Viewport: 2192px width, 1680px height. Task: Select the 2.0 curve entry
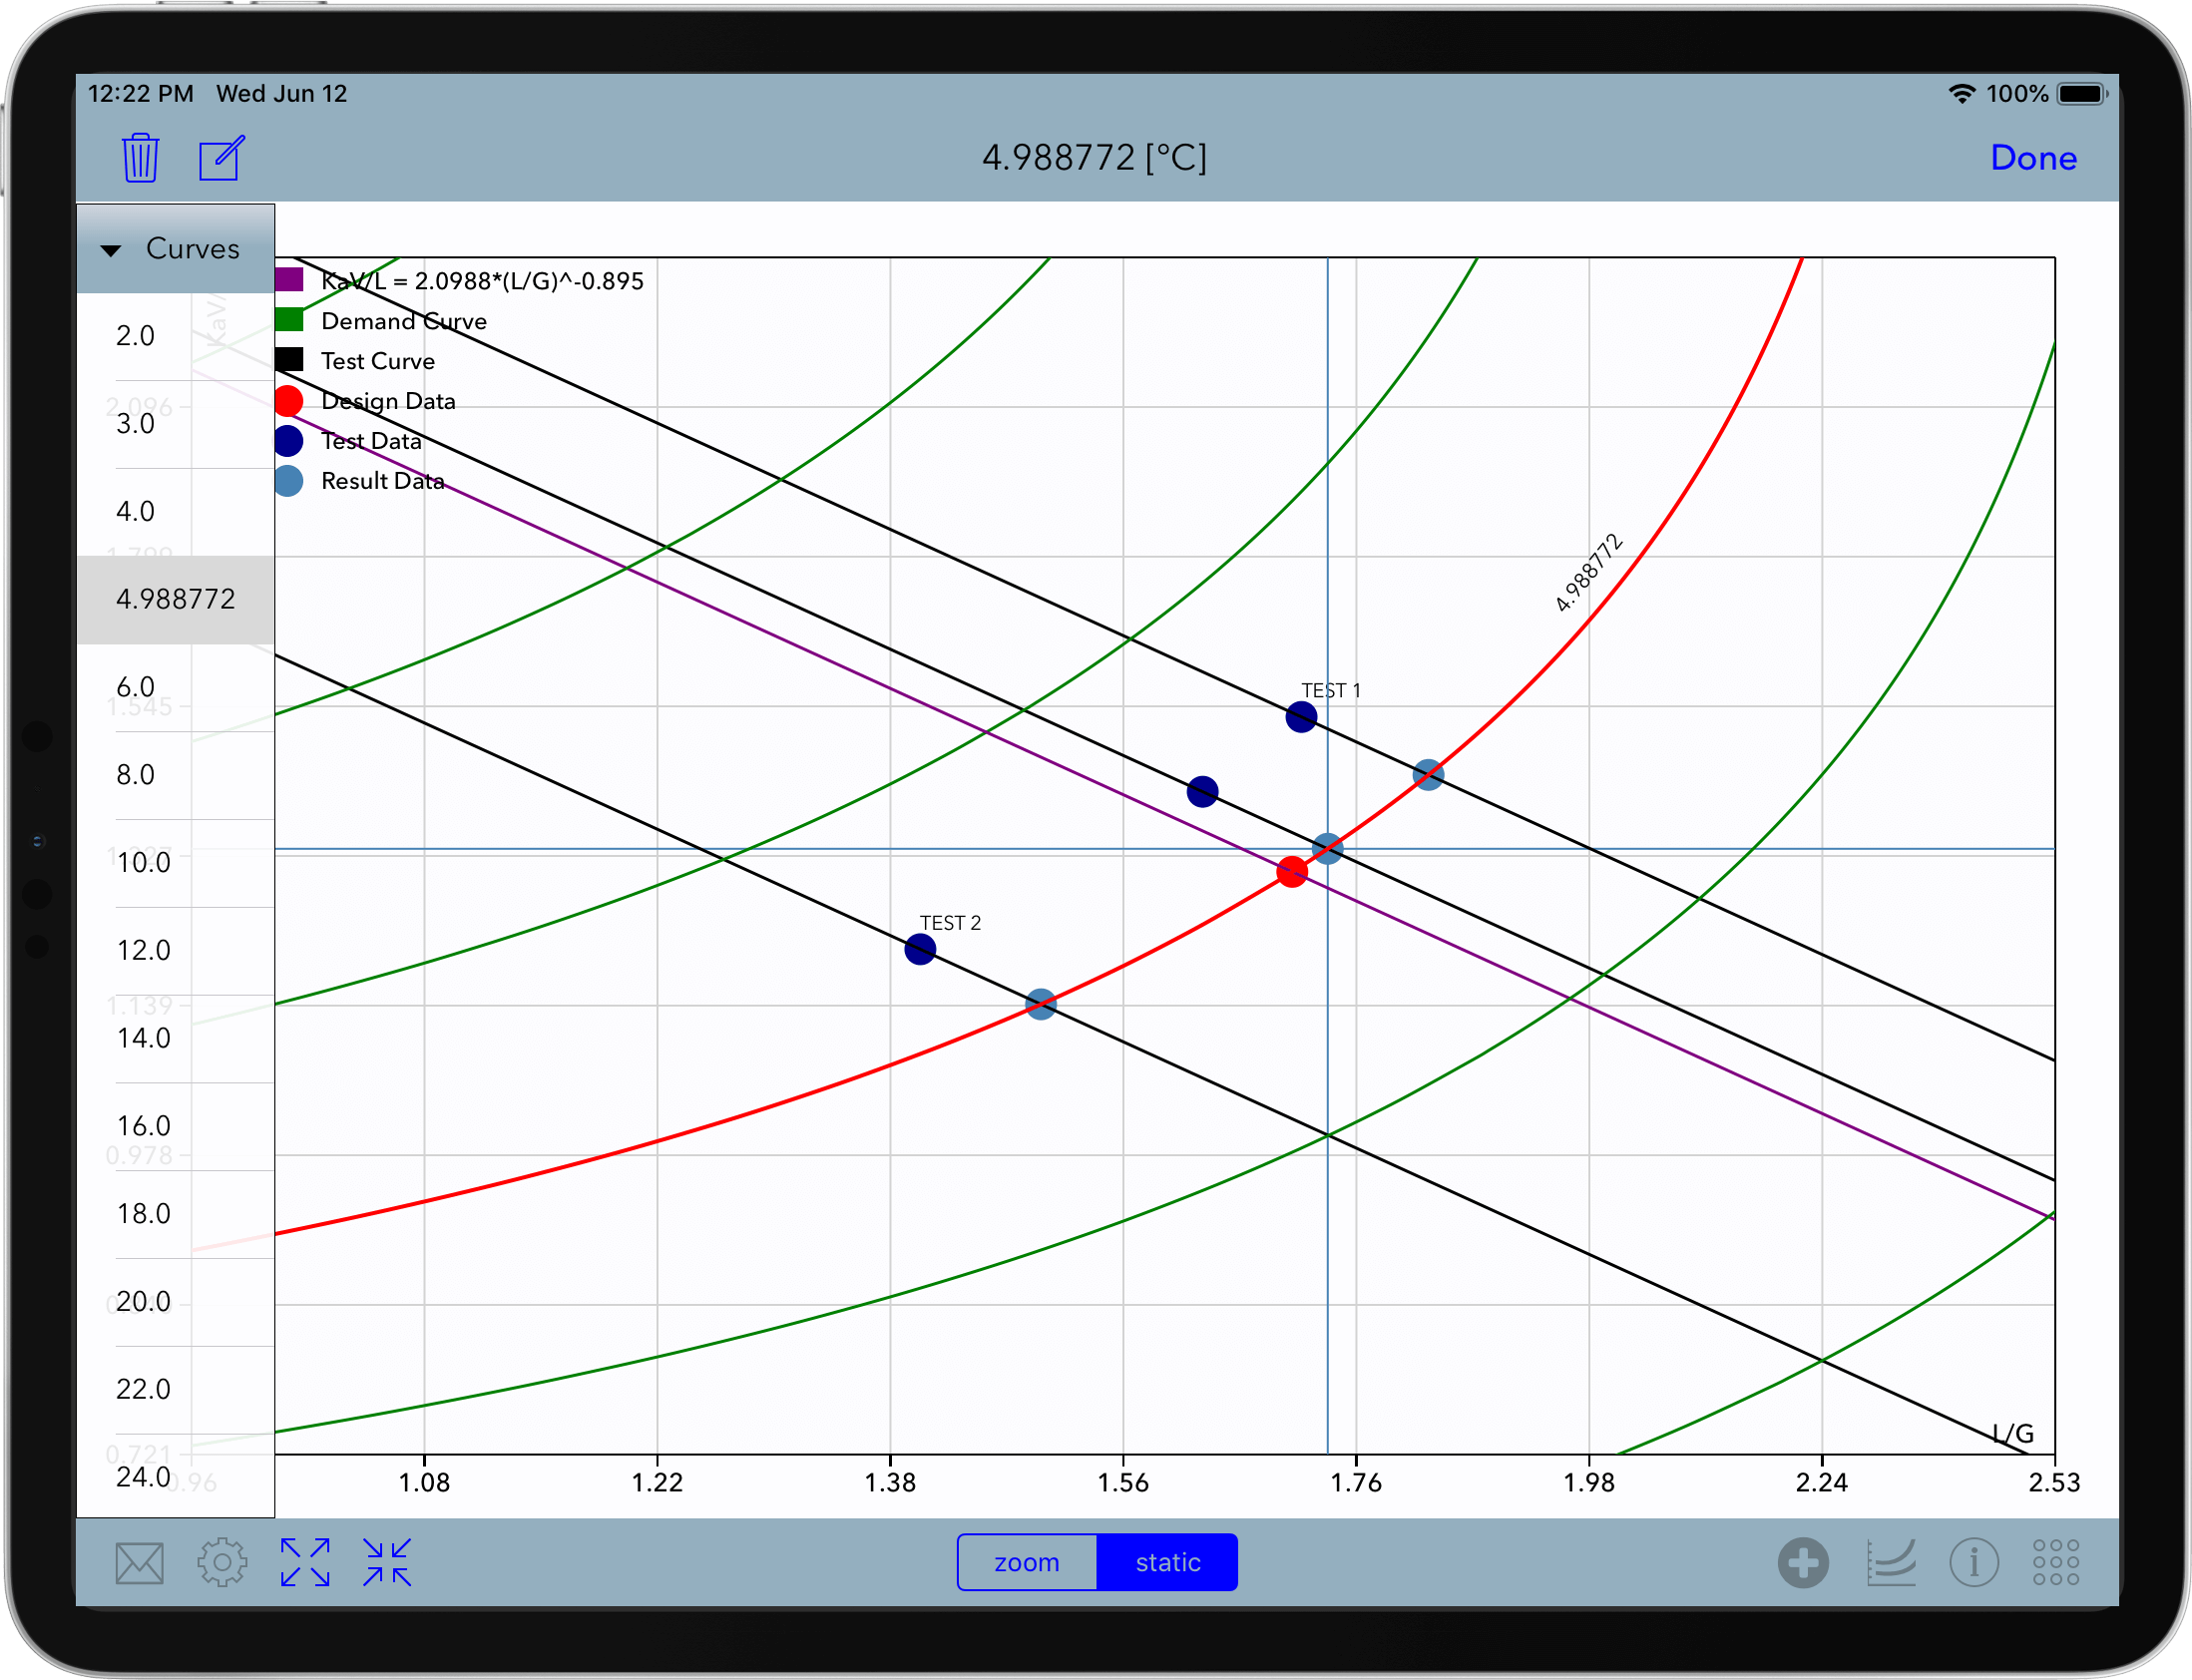tap(135, 335)
